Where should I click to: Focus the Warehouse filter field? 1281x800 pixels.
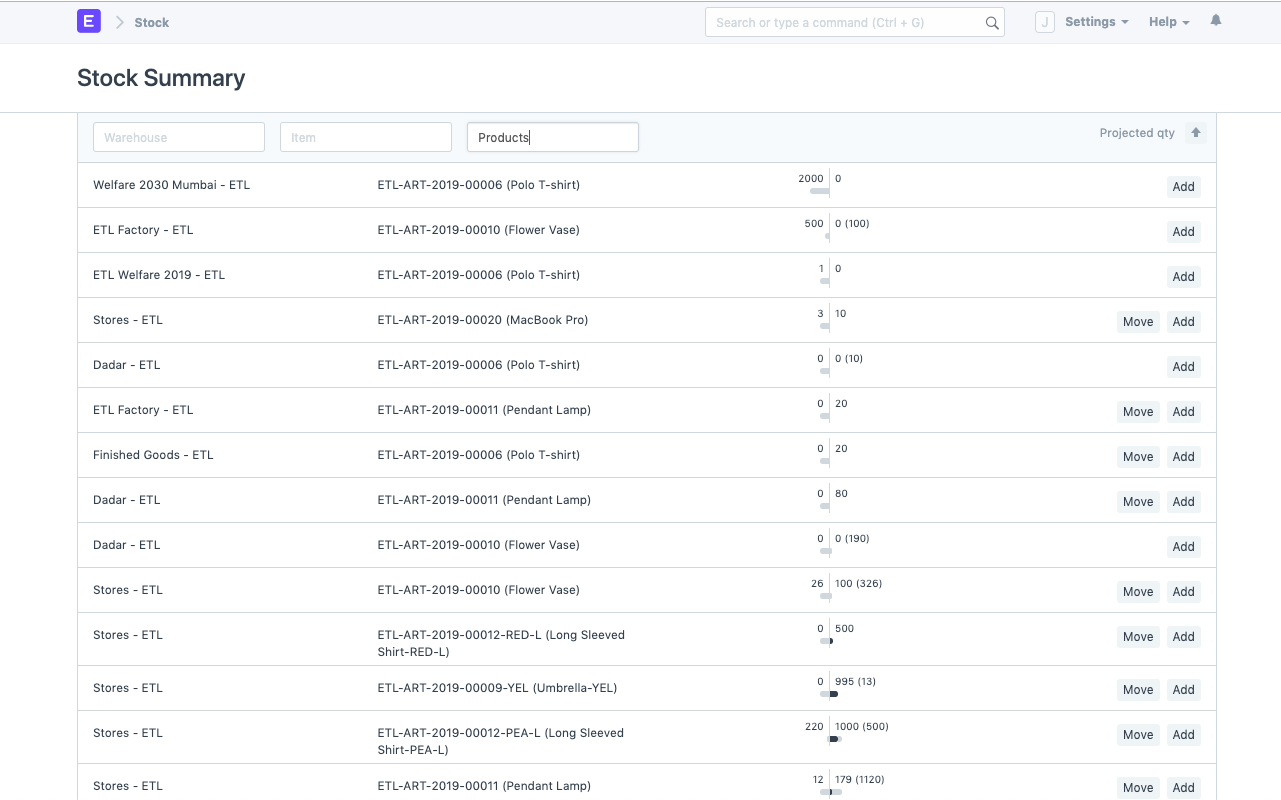(179, 137)
